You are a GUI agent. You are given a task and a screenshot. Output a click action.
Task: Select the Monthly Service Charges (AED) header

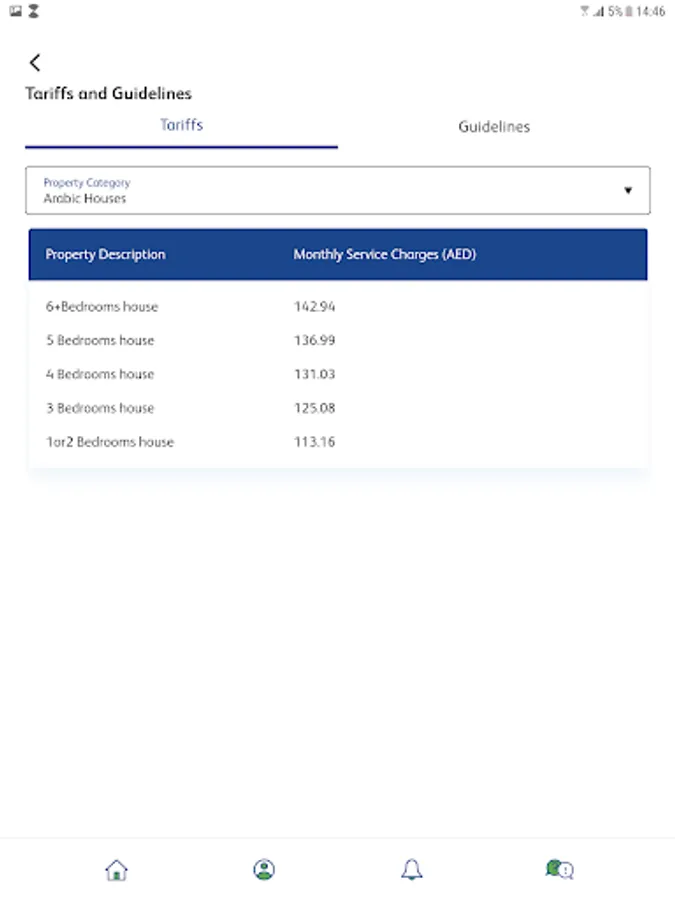pos(385,254)
